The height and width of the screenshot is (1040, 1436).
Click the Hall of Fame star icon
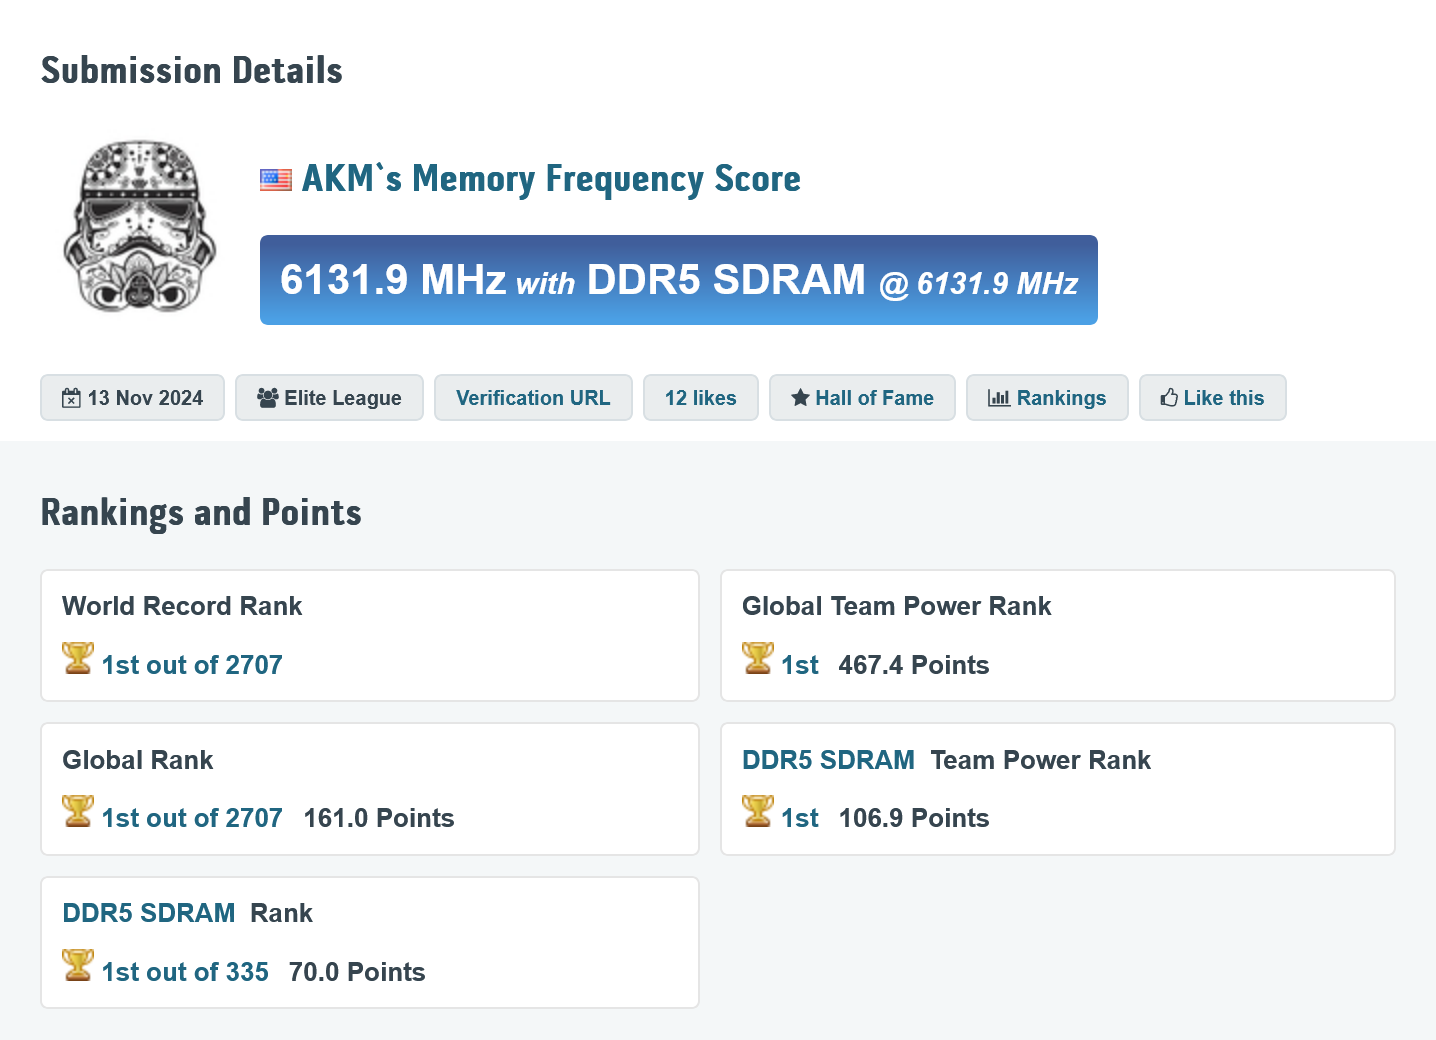coord(800,398)
